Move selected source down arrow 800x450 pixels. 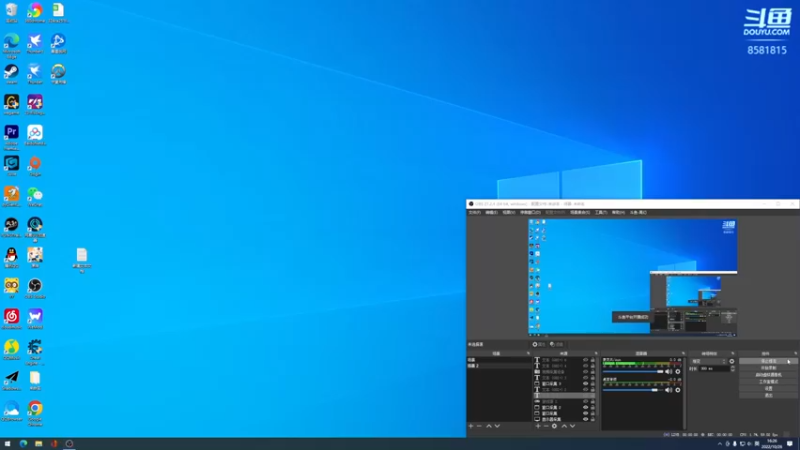click(x=572, y=426)
